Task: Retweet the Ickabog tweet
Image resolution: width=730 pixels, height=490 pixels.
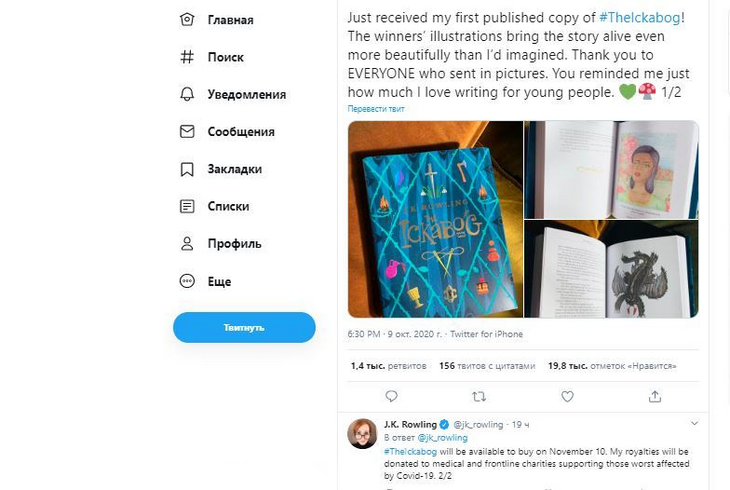Action: [479, 397]
